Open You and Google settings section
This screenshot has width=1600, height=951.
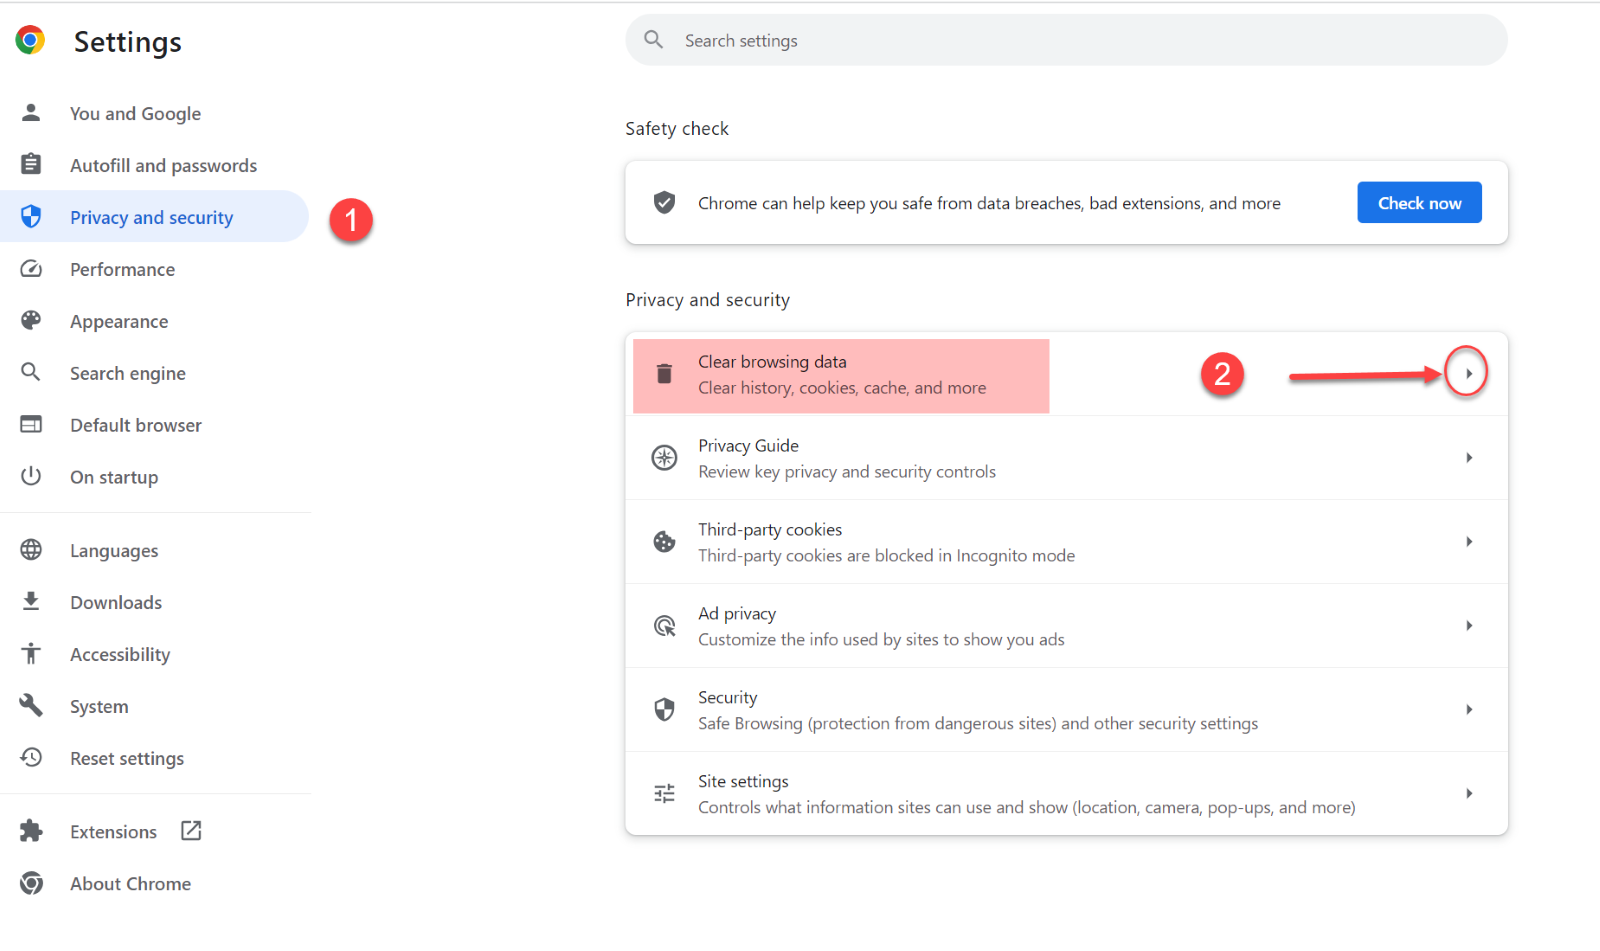(x=135, y=113)
